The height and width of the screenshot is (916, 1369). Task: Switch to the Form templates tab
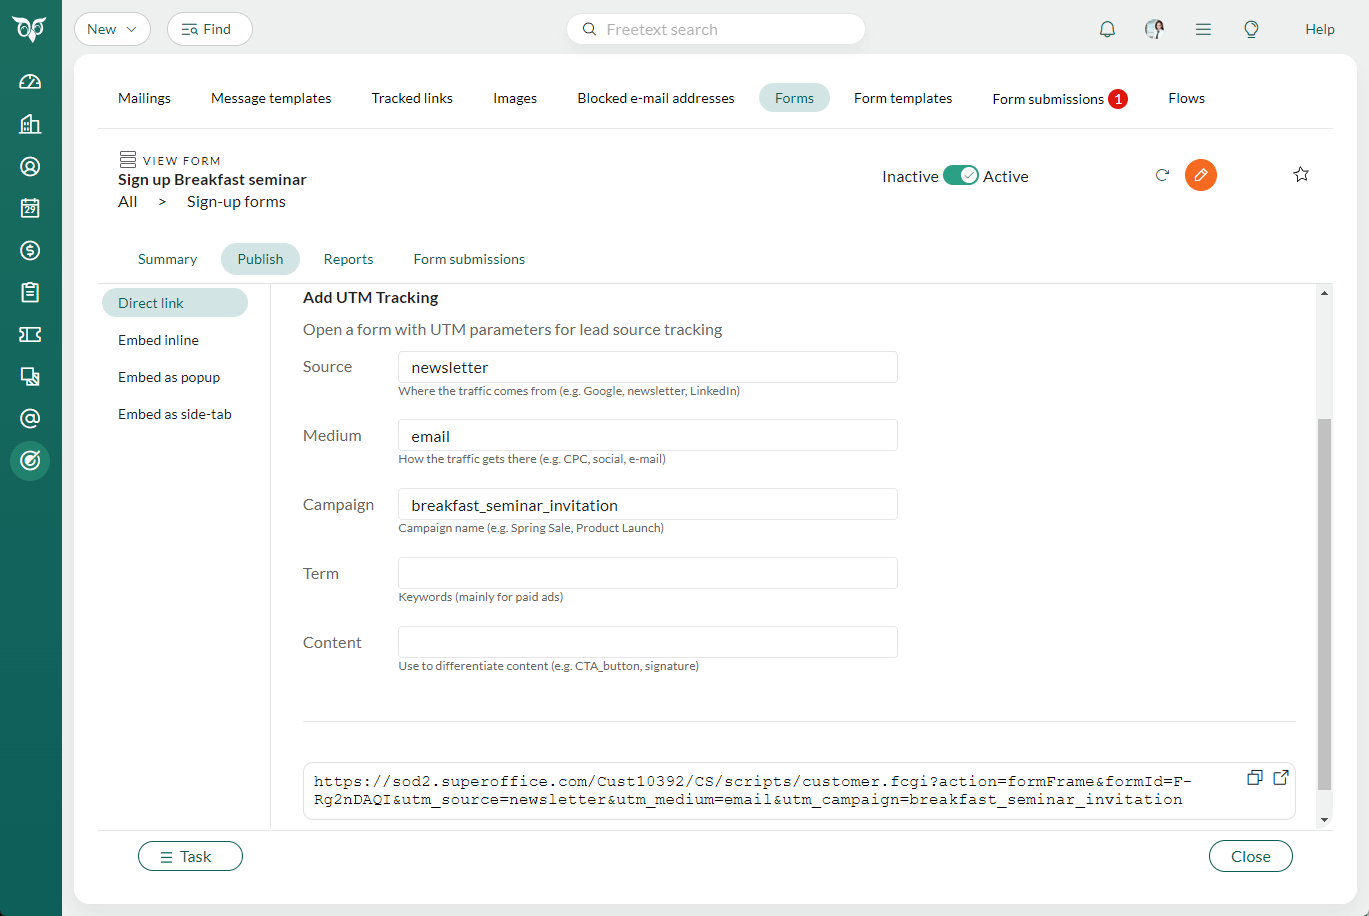point(902,98)
